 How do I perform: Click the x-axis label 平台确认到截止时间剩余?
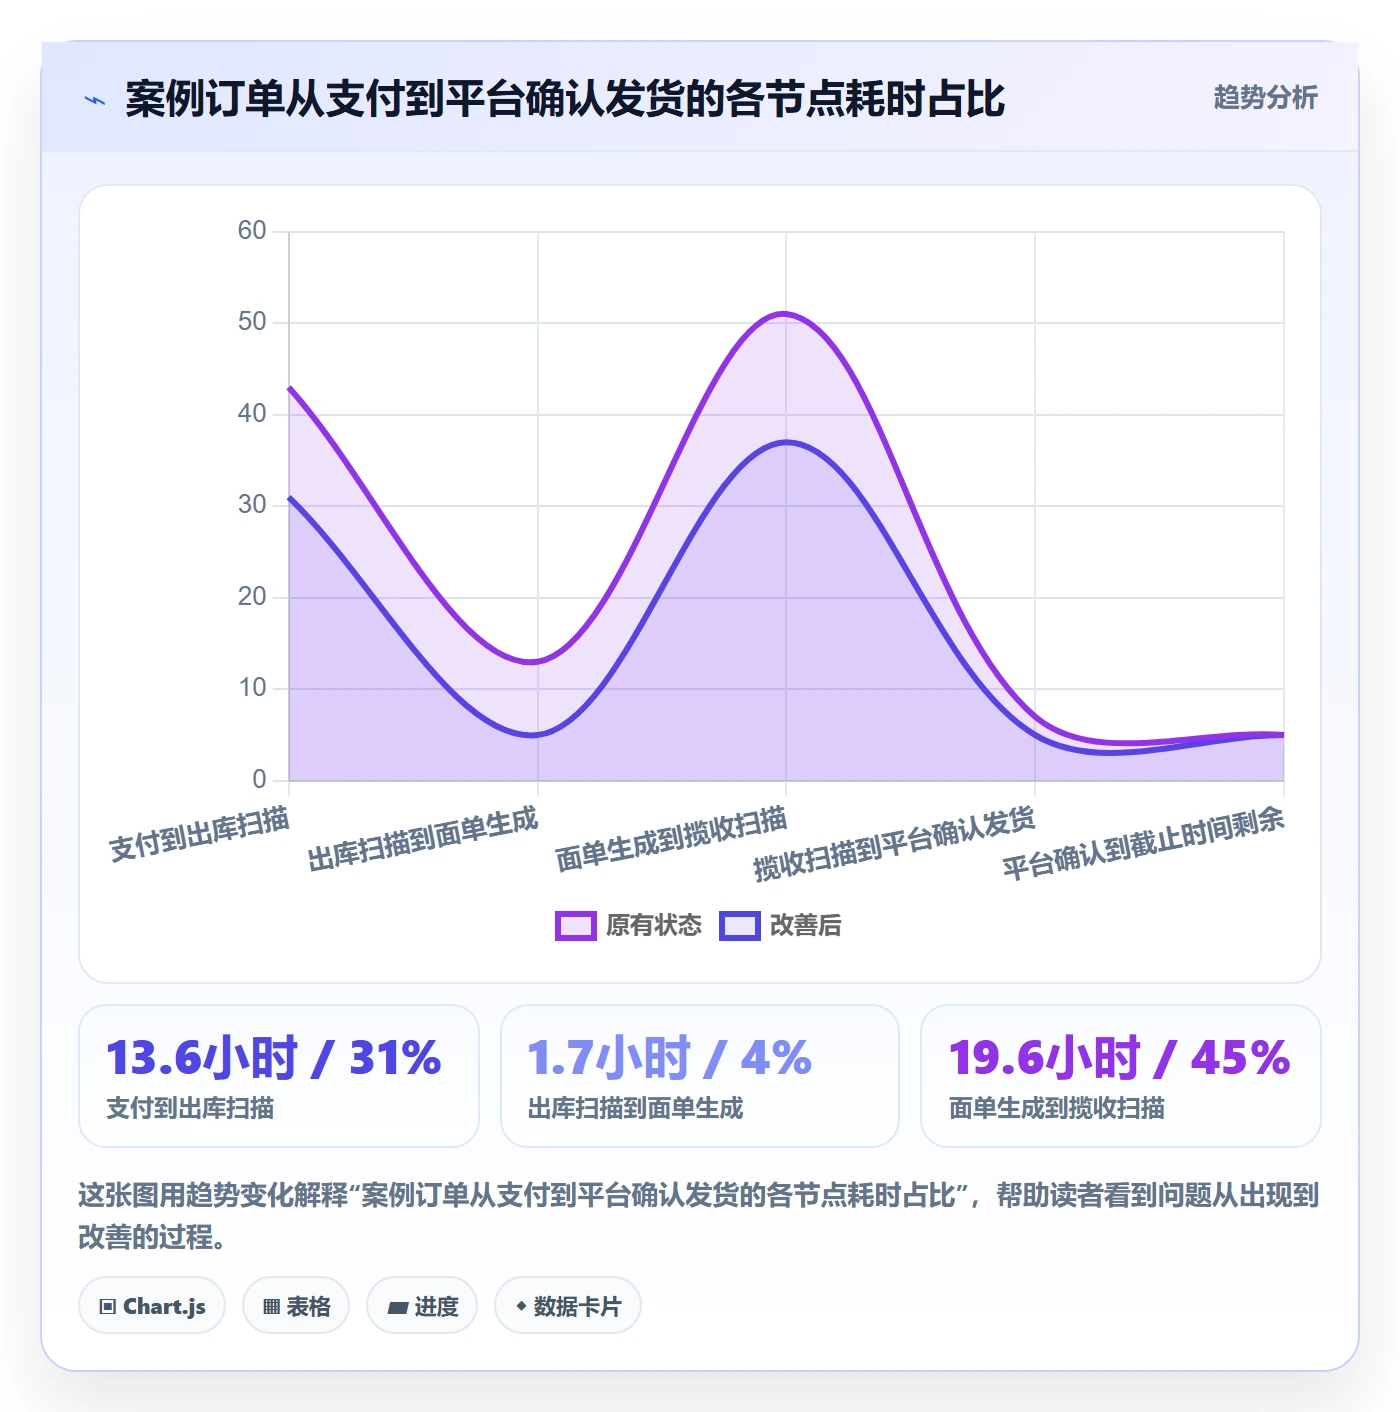coord(1143,844)
